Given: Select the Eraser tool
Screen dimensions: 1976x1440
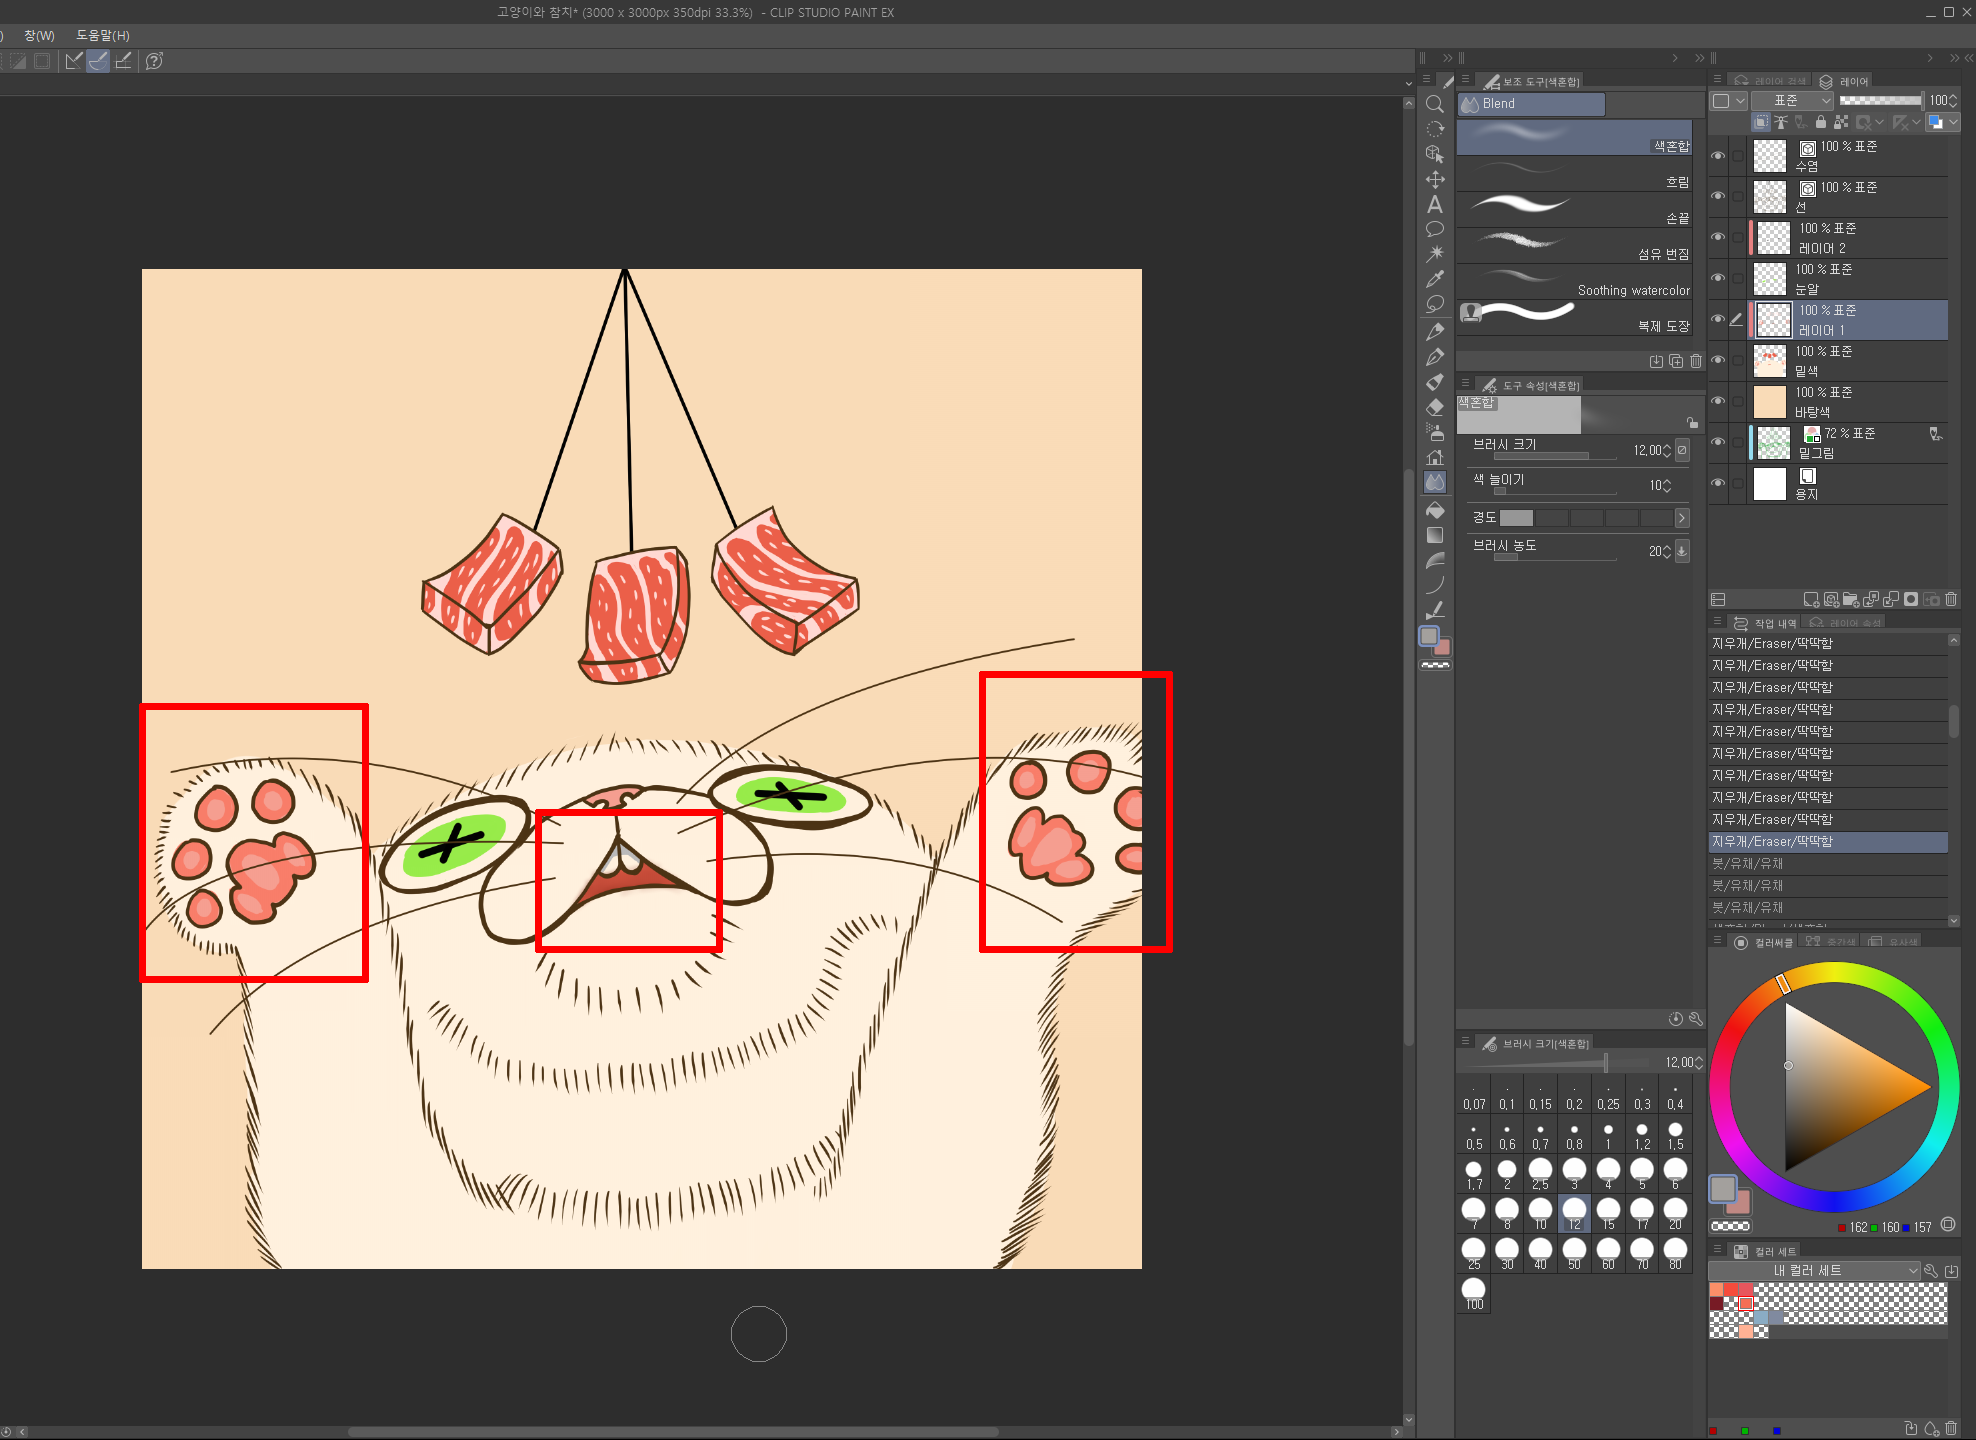Looking at the screenshot, I should point(1435,407).
